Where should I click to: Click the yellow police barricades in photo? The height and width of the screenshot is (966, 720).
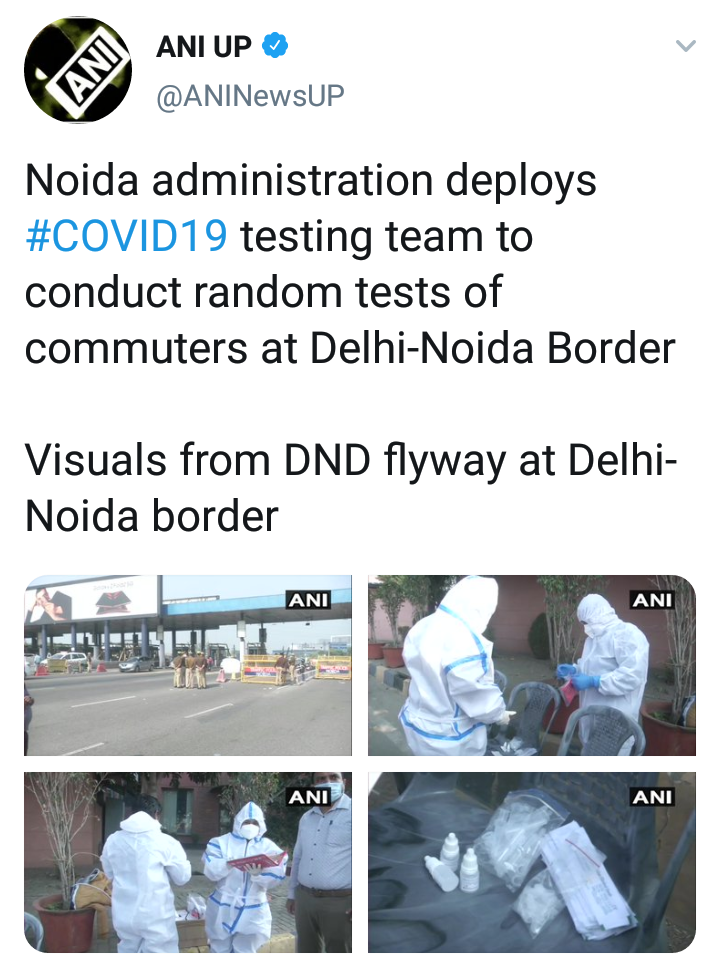(296, 669)
